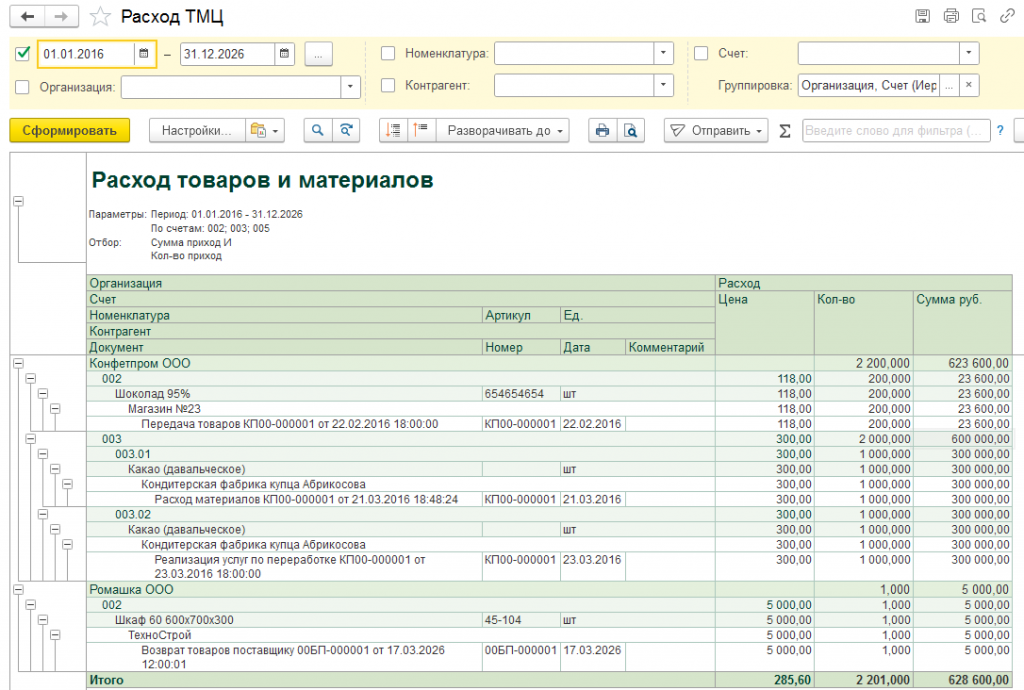
Task: Collapse the Конфетпром ООО group
Action: 18,363
